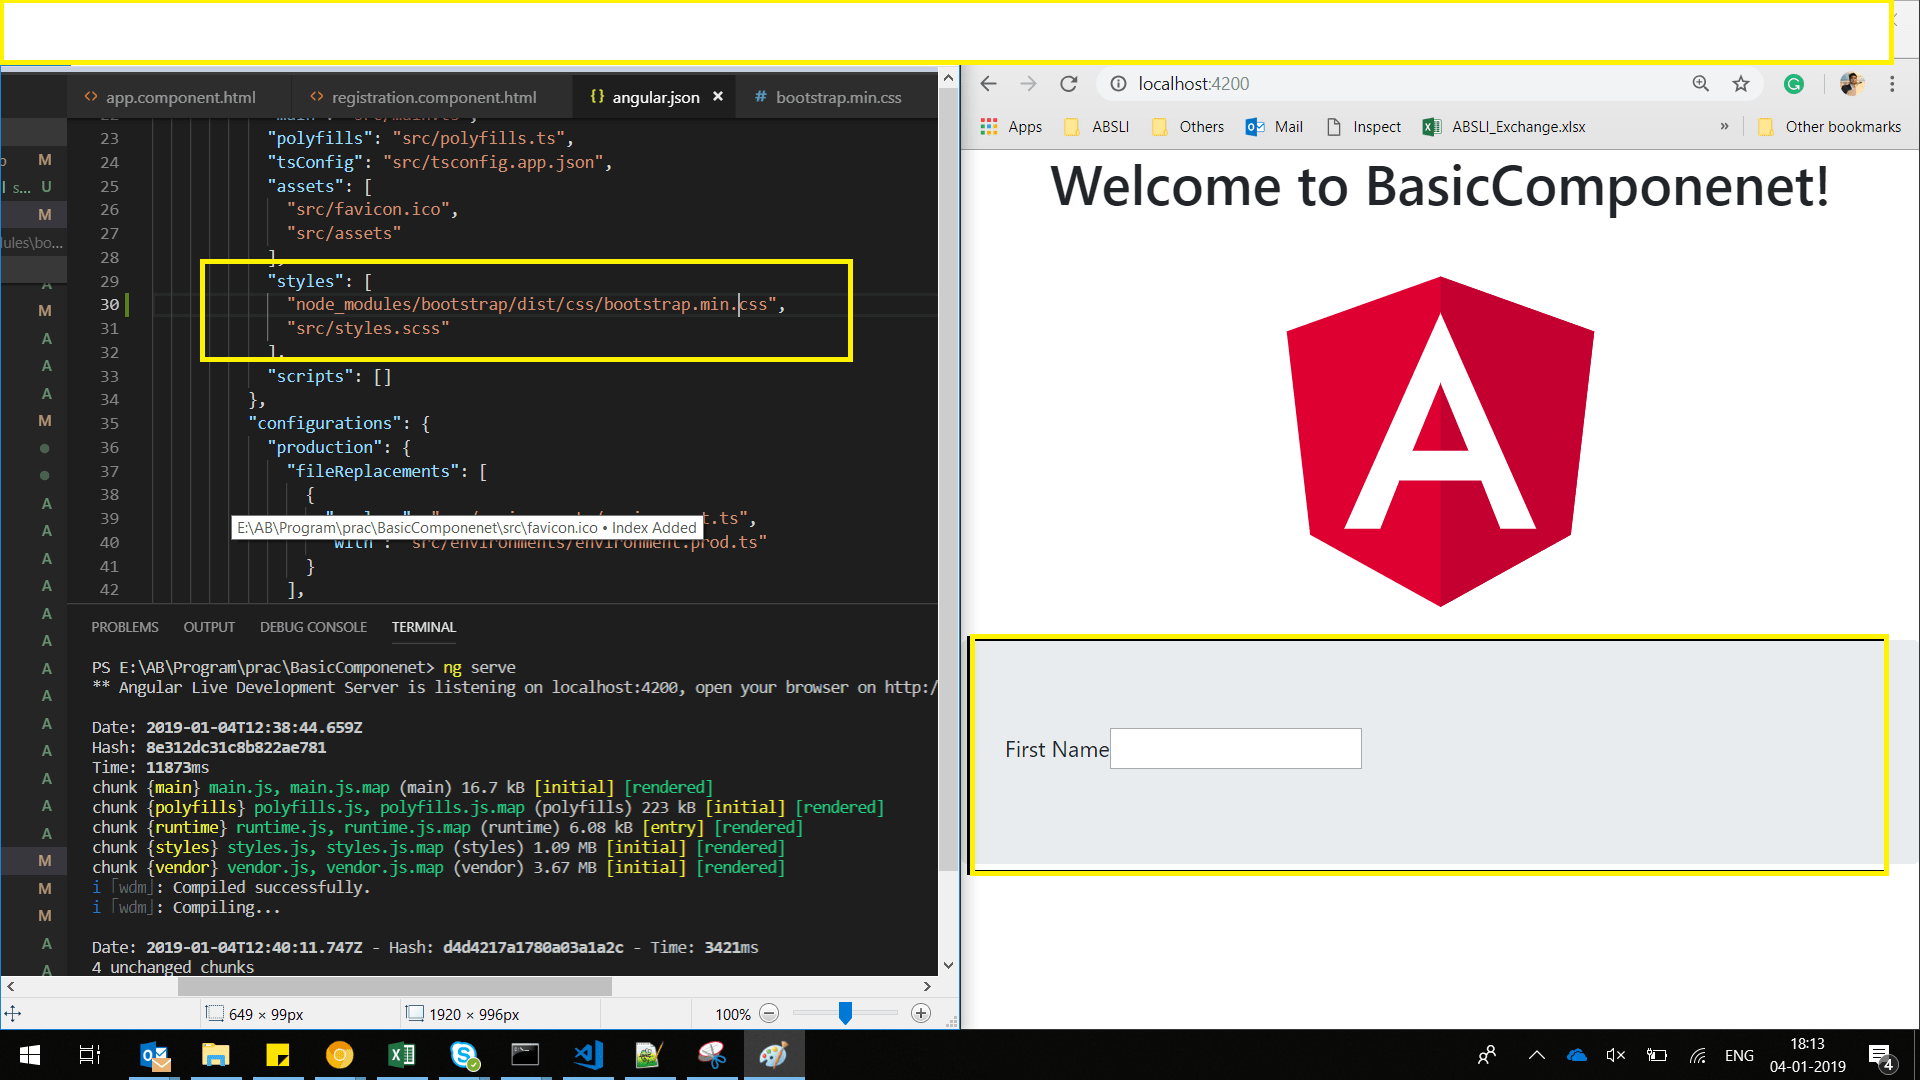Open Task View on the taskbar
Viewport: 1920px width, 1080px height.
90,1055
